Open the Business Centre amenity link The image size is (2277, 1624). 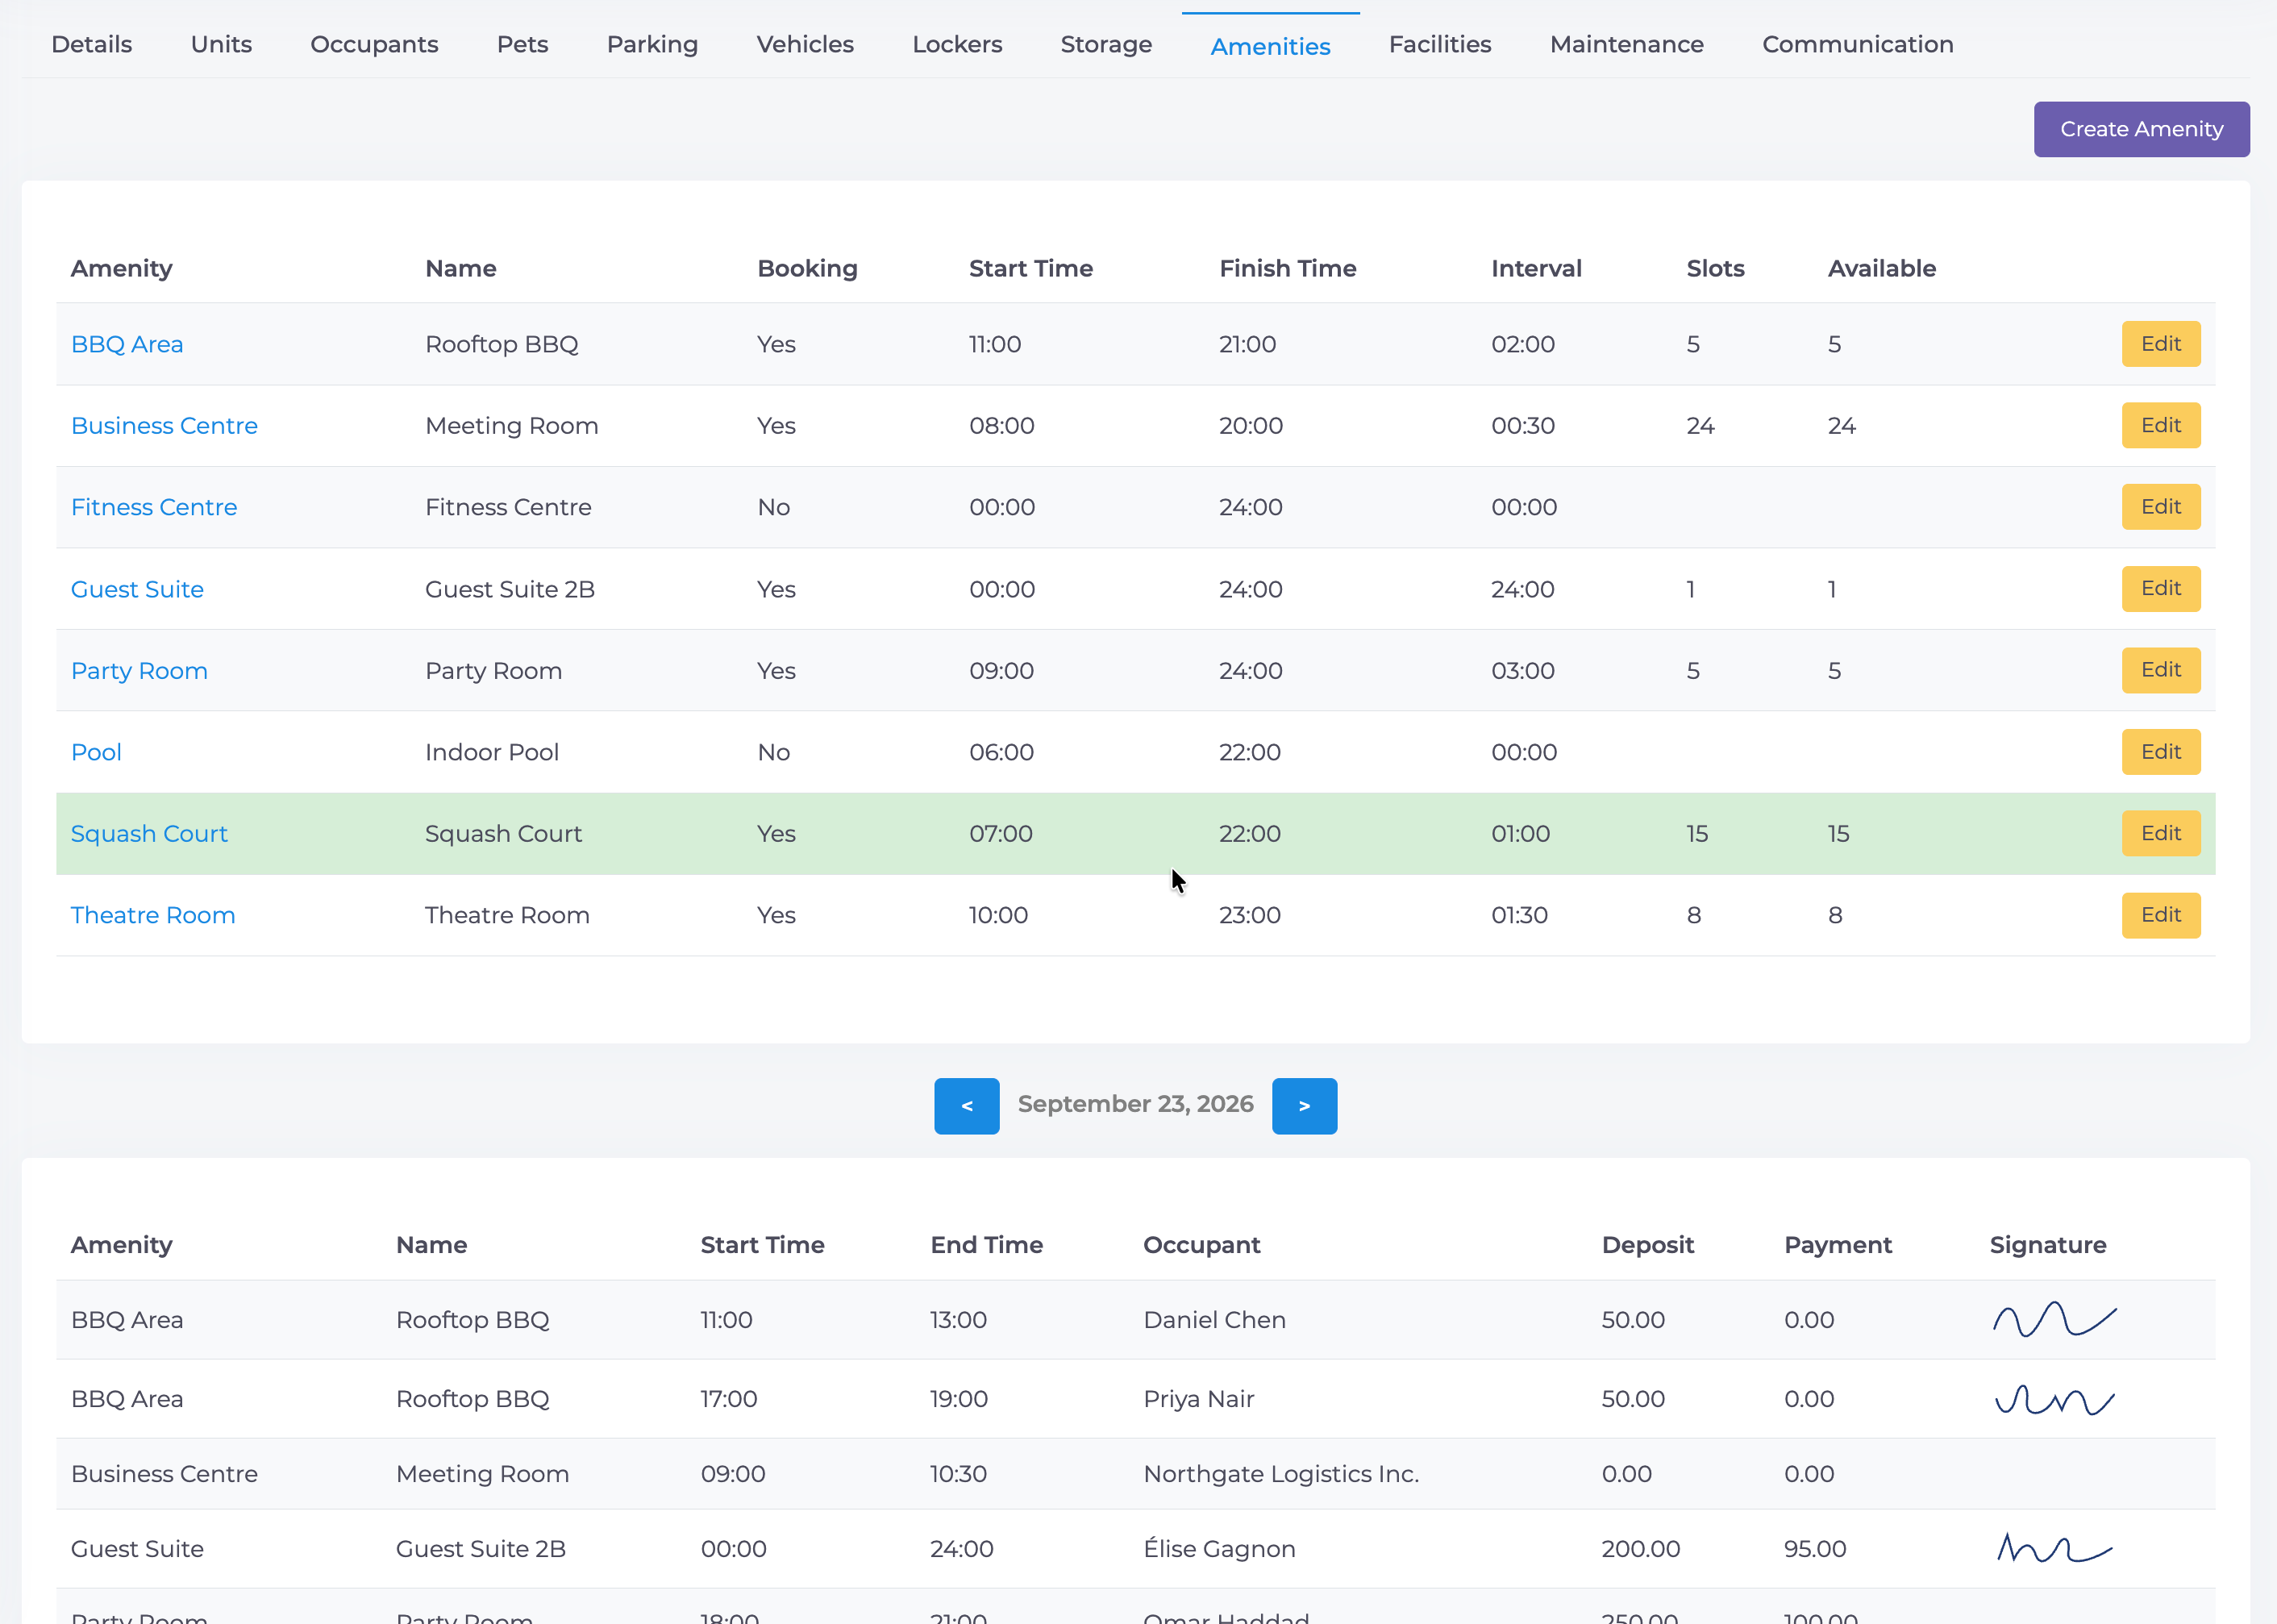pyautogui.click(x=164, y=426)
